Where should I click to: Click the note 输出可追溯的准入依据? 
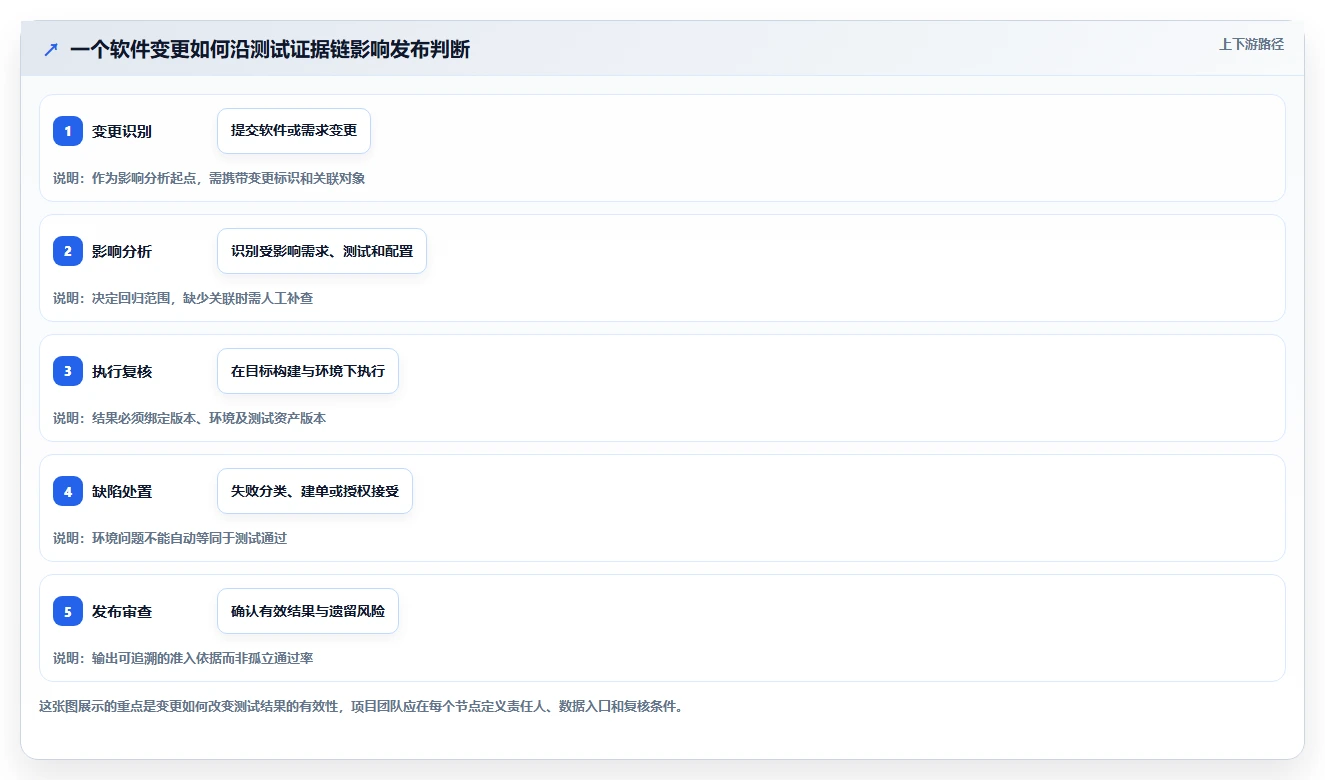(x=183, y=658)
